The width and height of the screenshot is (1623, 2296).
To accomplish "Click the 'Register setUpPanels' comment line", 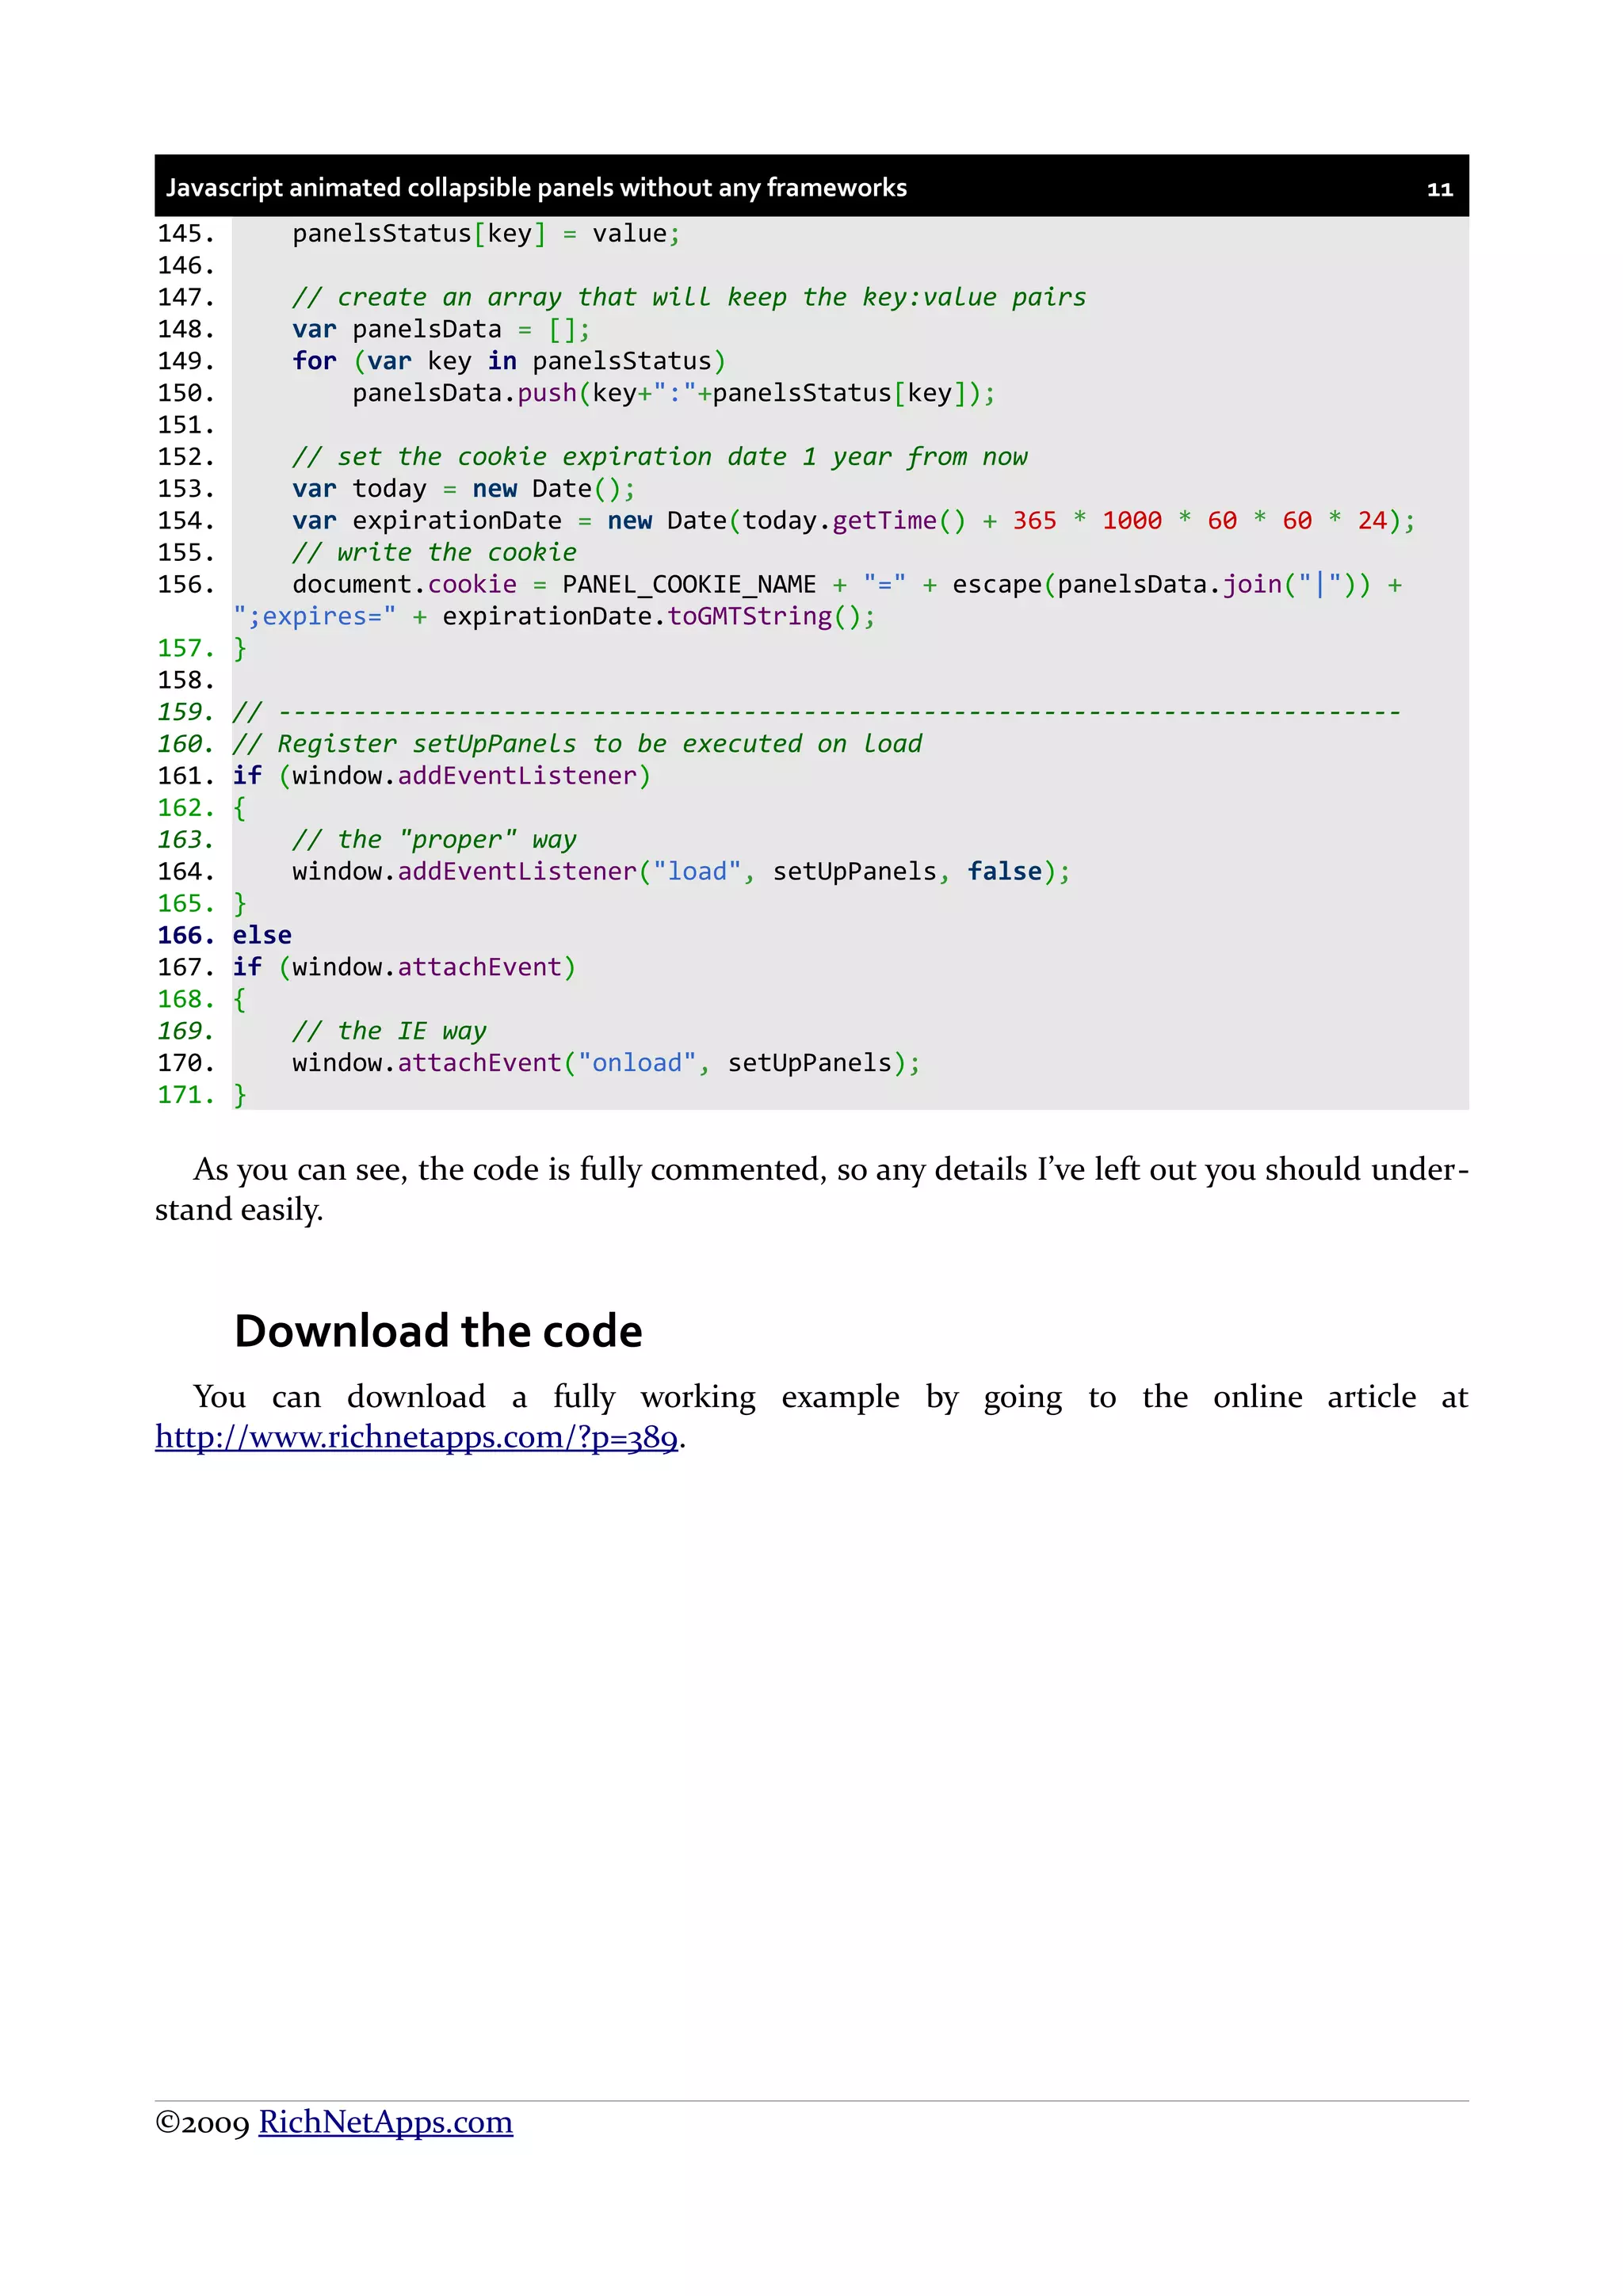I will coord(576,744).
